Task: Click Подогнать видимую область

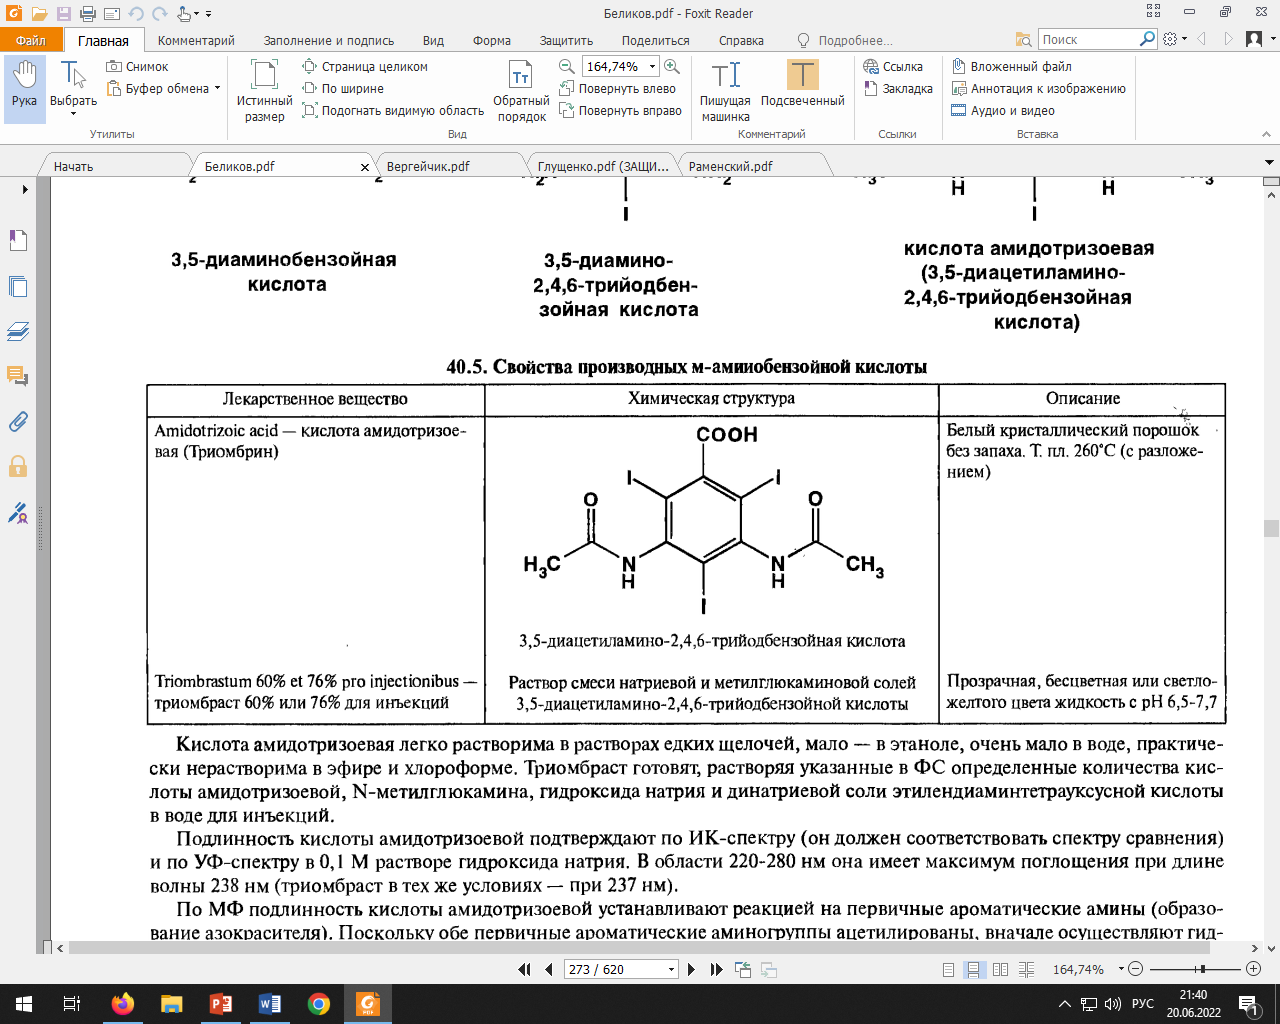Action: (x=393, y=111)
